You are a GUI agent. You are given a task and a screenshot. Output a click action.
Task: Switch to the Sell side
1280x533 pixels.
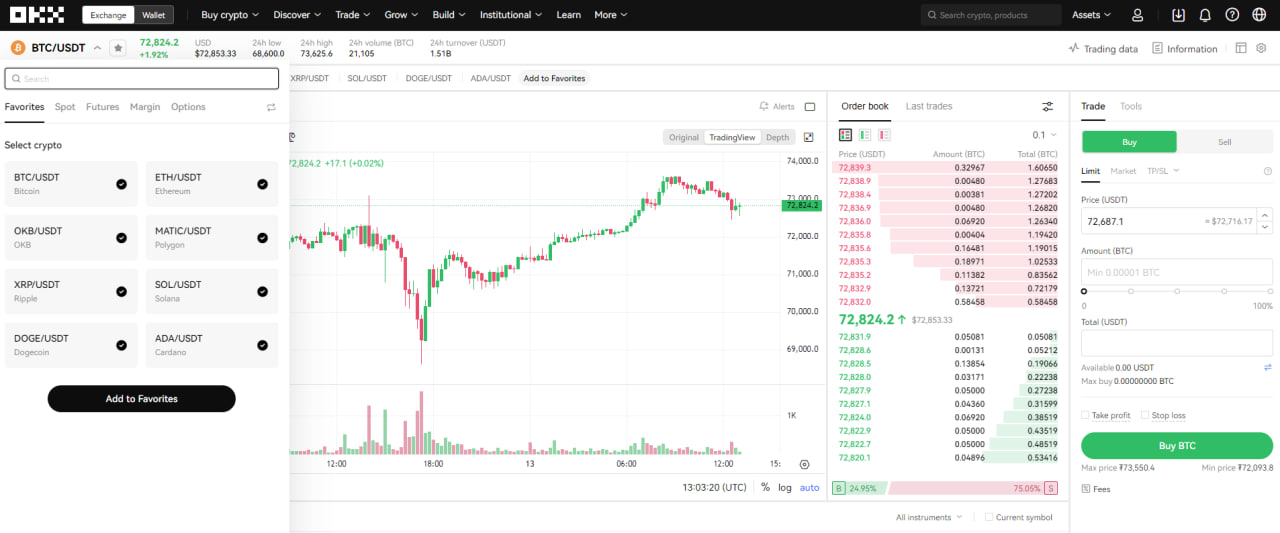(1224, 142)
